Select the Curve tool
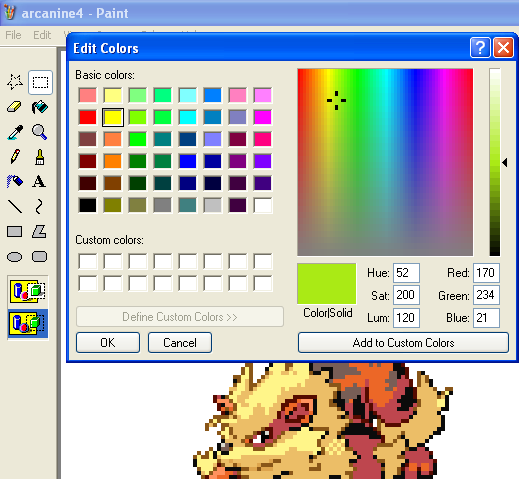The image size is (519, 479). [x=39, y=207]
